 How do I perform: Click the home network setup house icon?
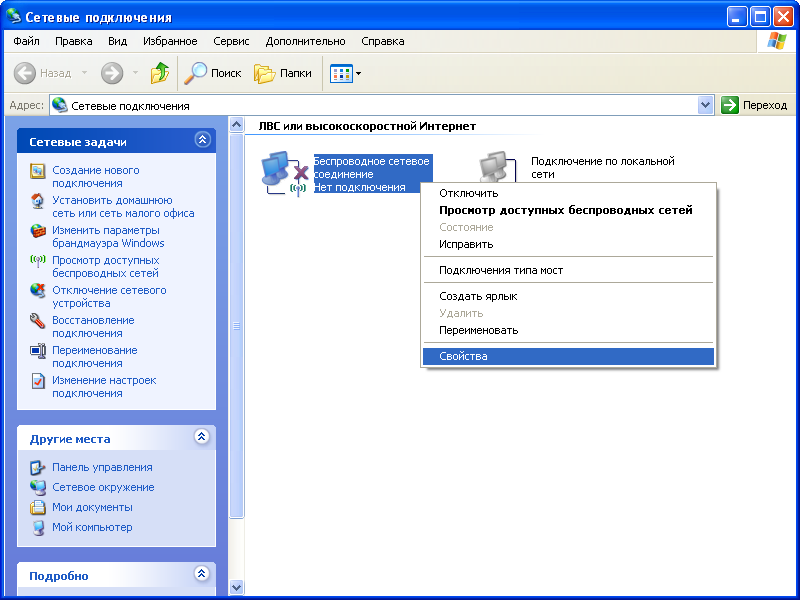[x=38, y=201]
